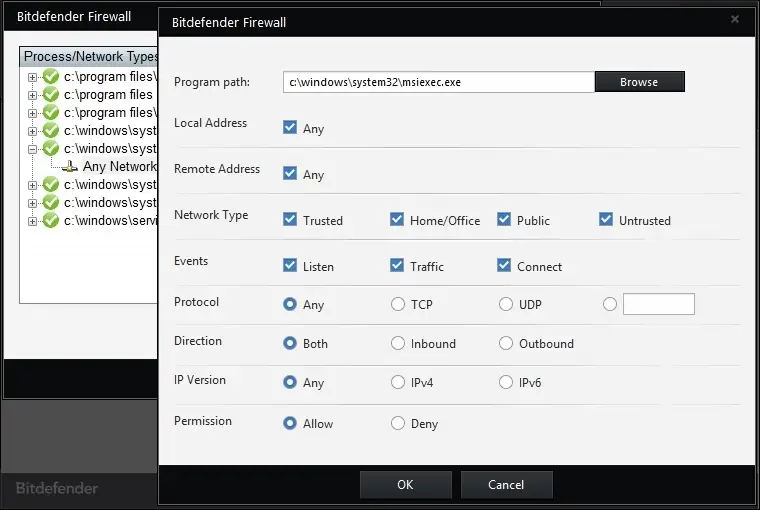Uncheck Any for Remote Address
760x510 pixels.
pyautogui.click(x=290, y=174)
